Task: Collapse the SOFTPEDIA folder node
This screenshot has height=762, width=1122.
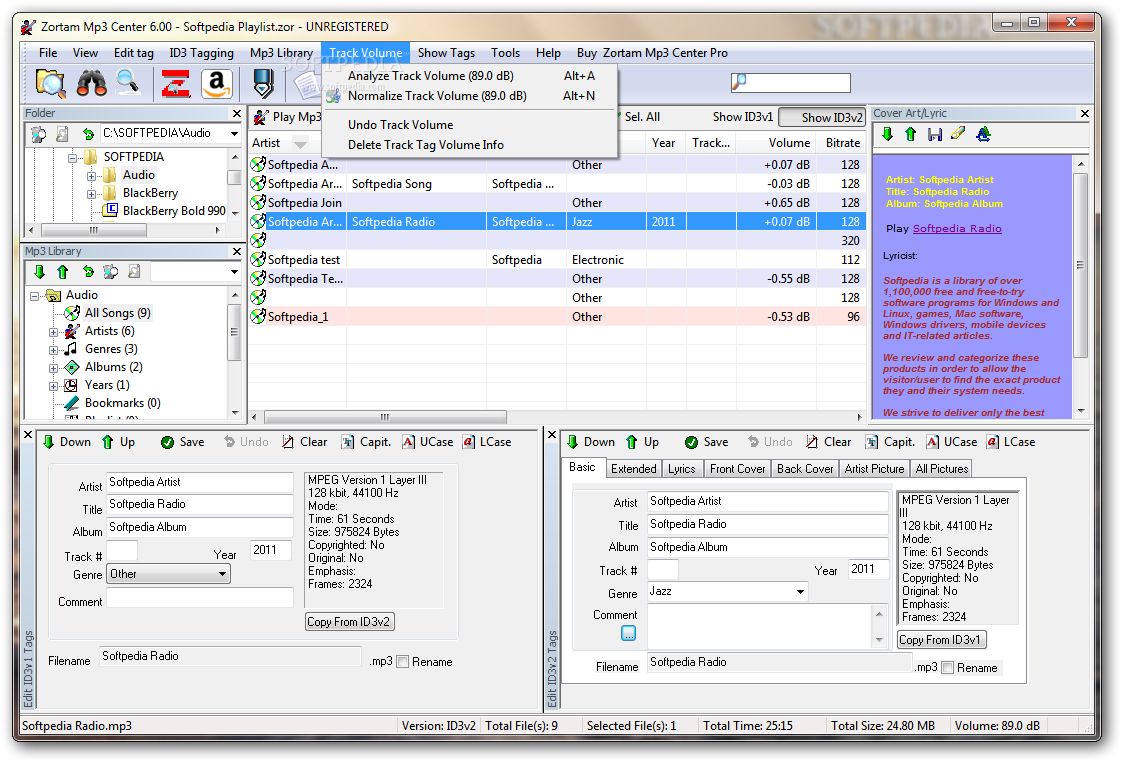Action: pos(73,157)
